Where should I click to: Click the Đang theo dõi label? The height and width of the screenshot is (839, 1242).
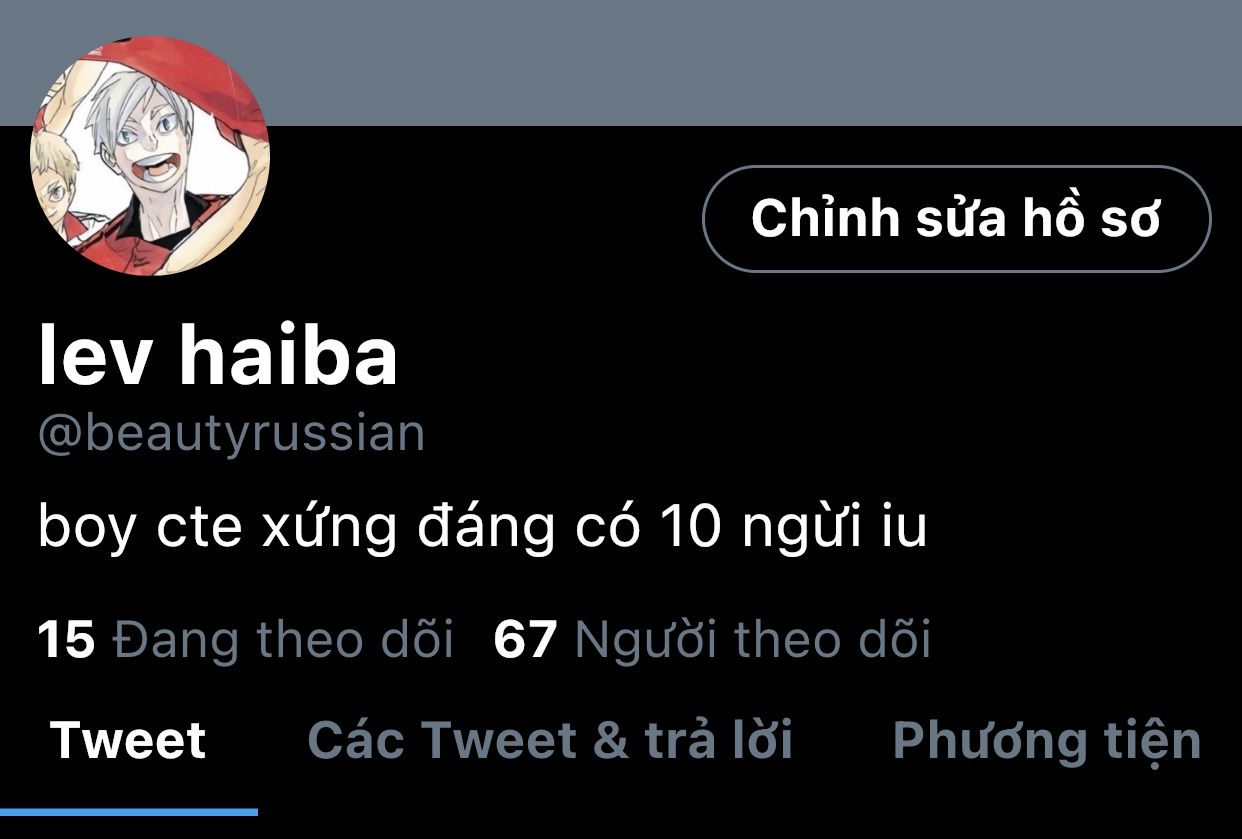pyautogui.click(x=283, y=640)
